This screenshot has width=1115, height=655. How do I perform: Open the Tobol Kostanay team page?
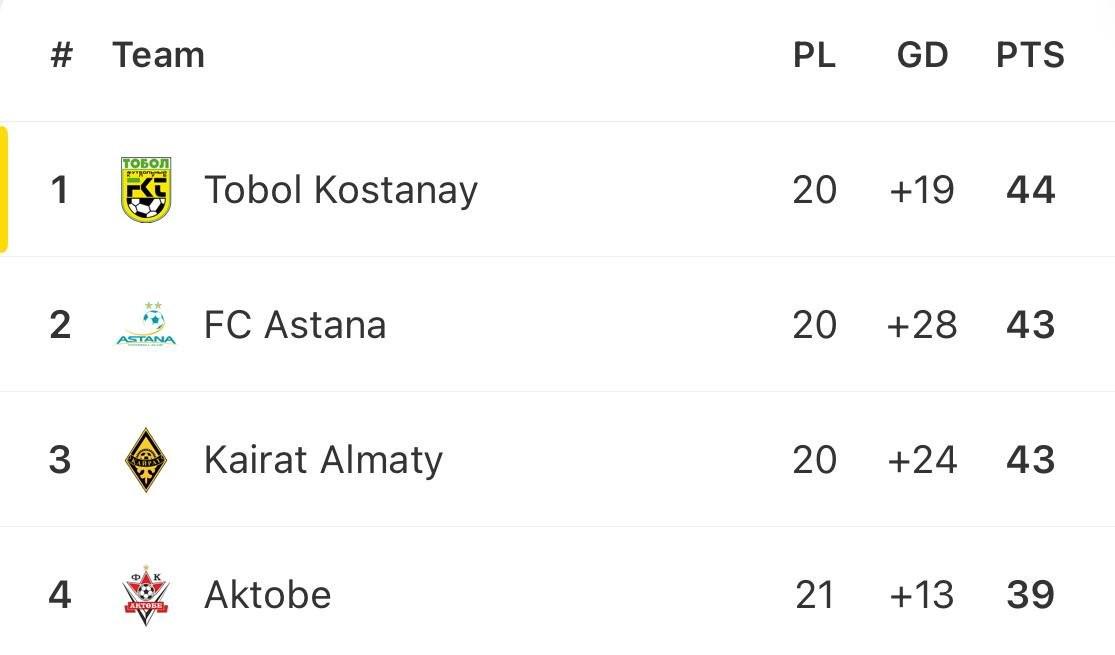coord(340,189)
